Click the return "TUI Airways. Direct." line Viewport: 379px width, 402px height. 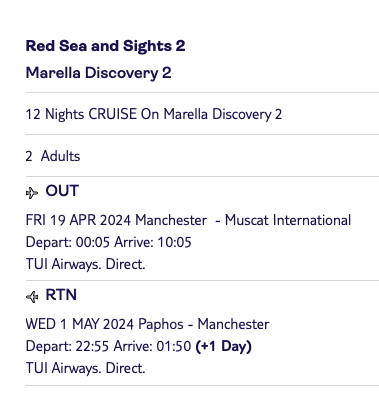pos(86,368)
